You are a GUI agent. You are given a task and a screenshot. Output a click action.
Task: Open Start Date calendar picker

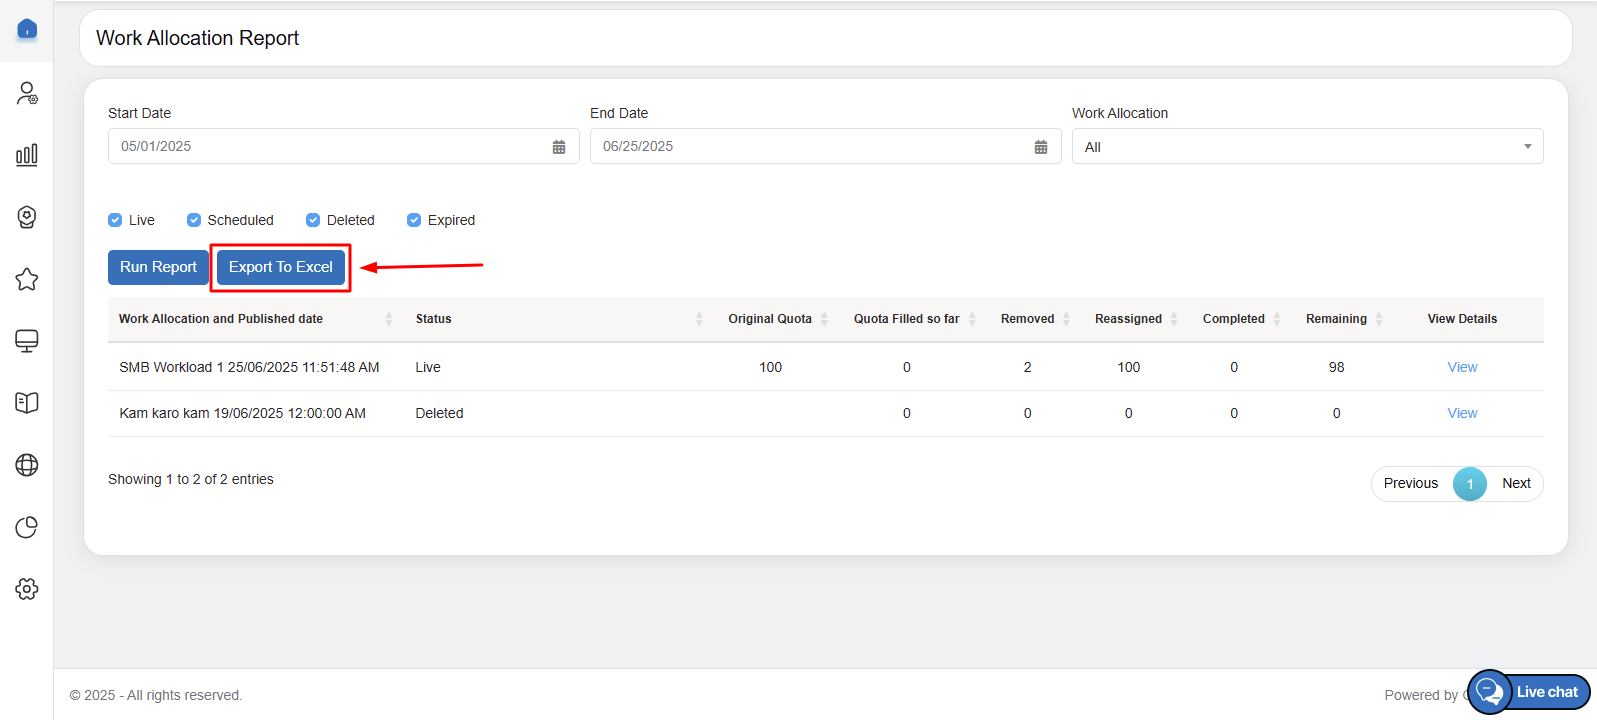click(559, 147)
